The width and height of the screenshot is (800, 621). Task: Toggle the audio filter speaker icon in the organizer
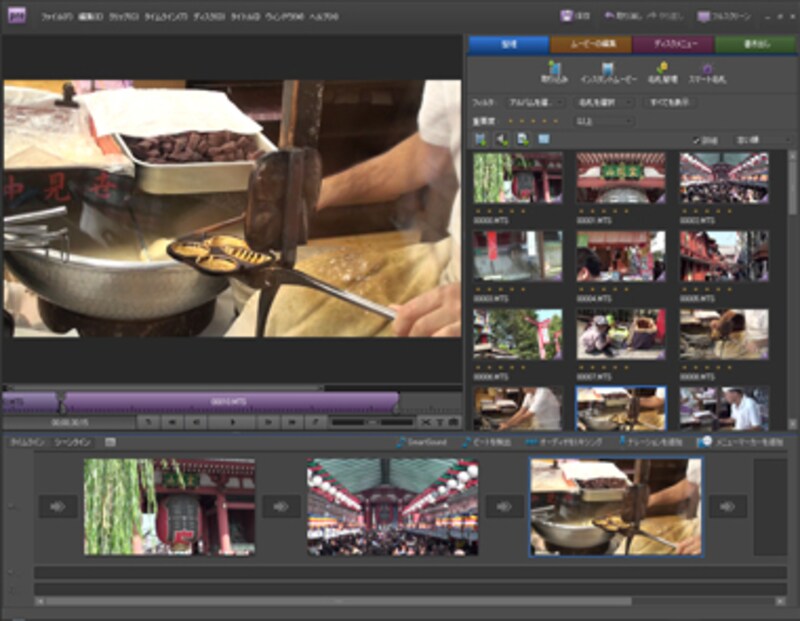[502, 139]
